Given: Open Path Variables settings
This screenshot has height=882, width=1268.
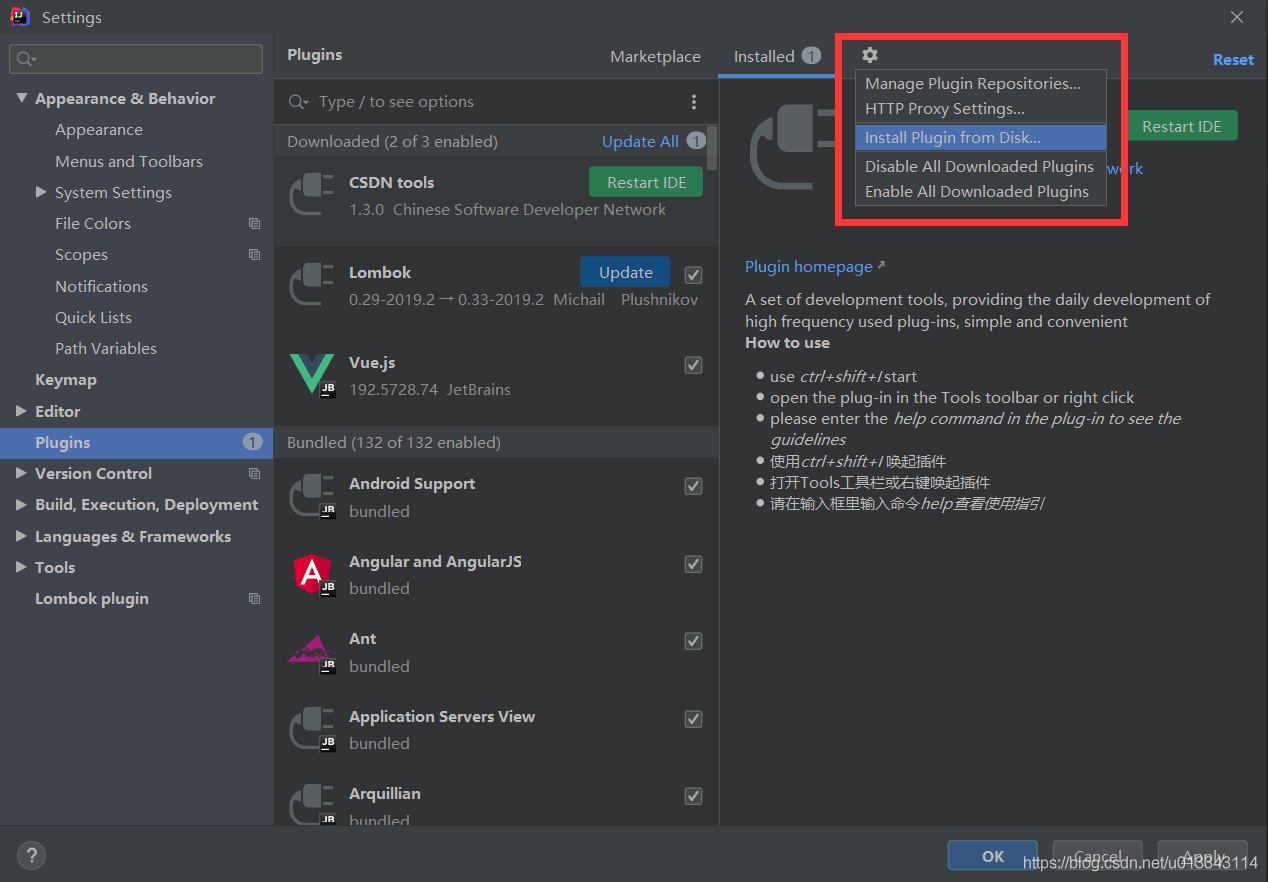Looking at the screenshot, I should point(106,348).
